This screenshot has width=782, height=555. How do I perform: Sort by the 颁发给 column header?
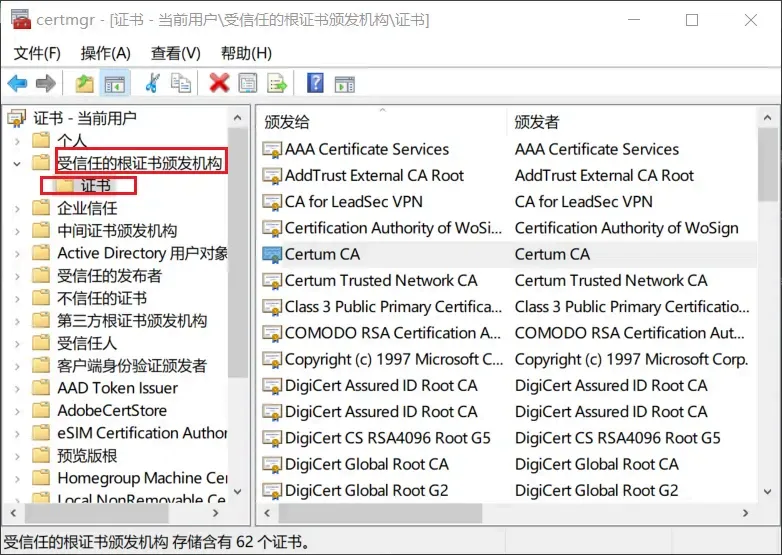click(x=382, y=122)
